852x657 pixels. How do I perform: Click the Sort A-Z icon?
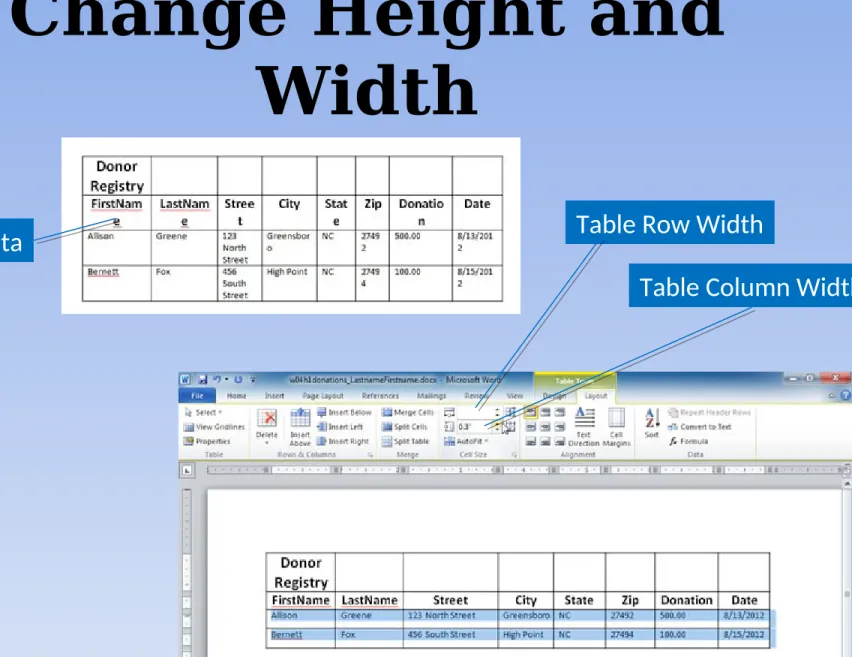point(651,418)
